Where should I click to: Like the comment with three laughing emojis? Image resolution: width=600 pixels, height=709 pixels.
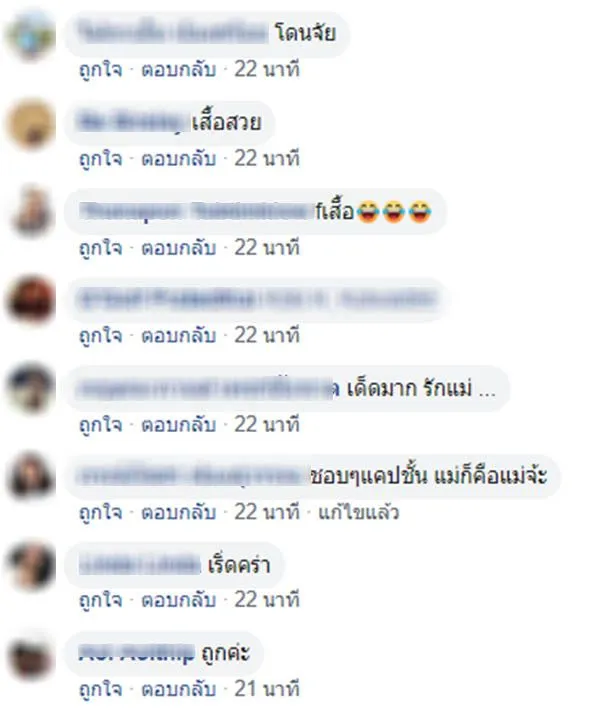click(101, 248)
